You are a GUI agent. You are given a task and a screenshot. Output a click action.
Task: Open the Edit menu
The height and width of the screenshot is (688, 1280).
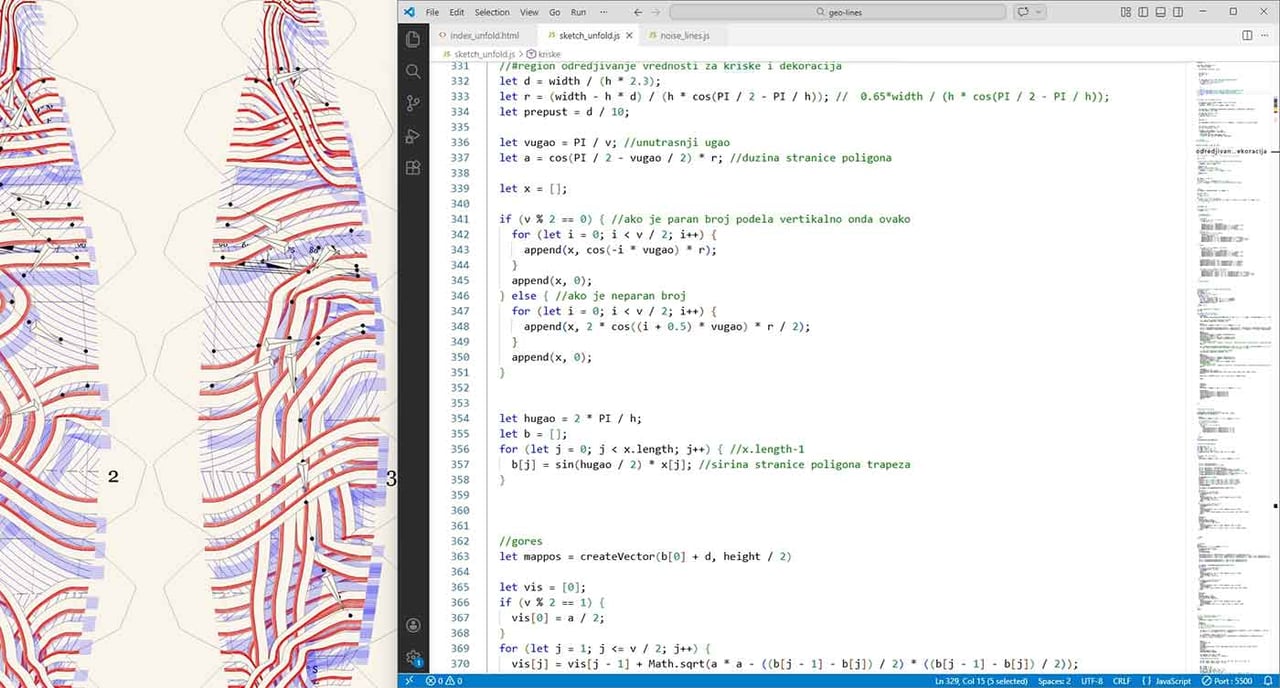point(456,12)
